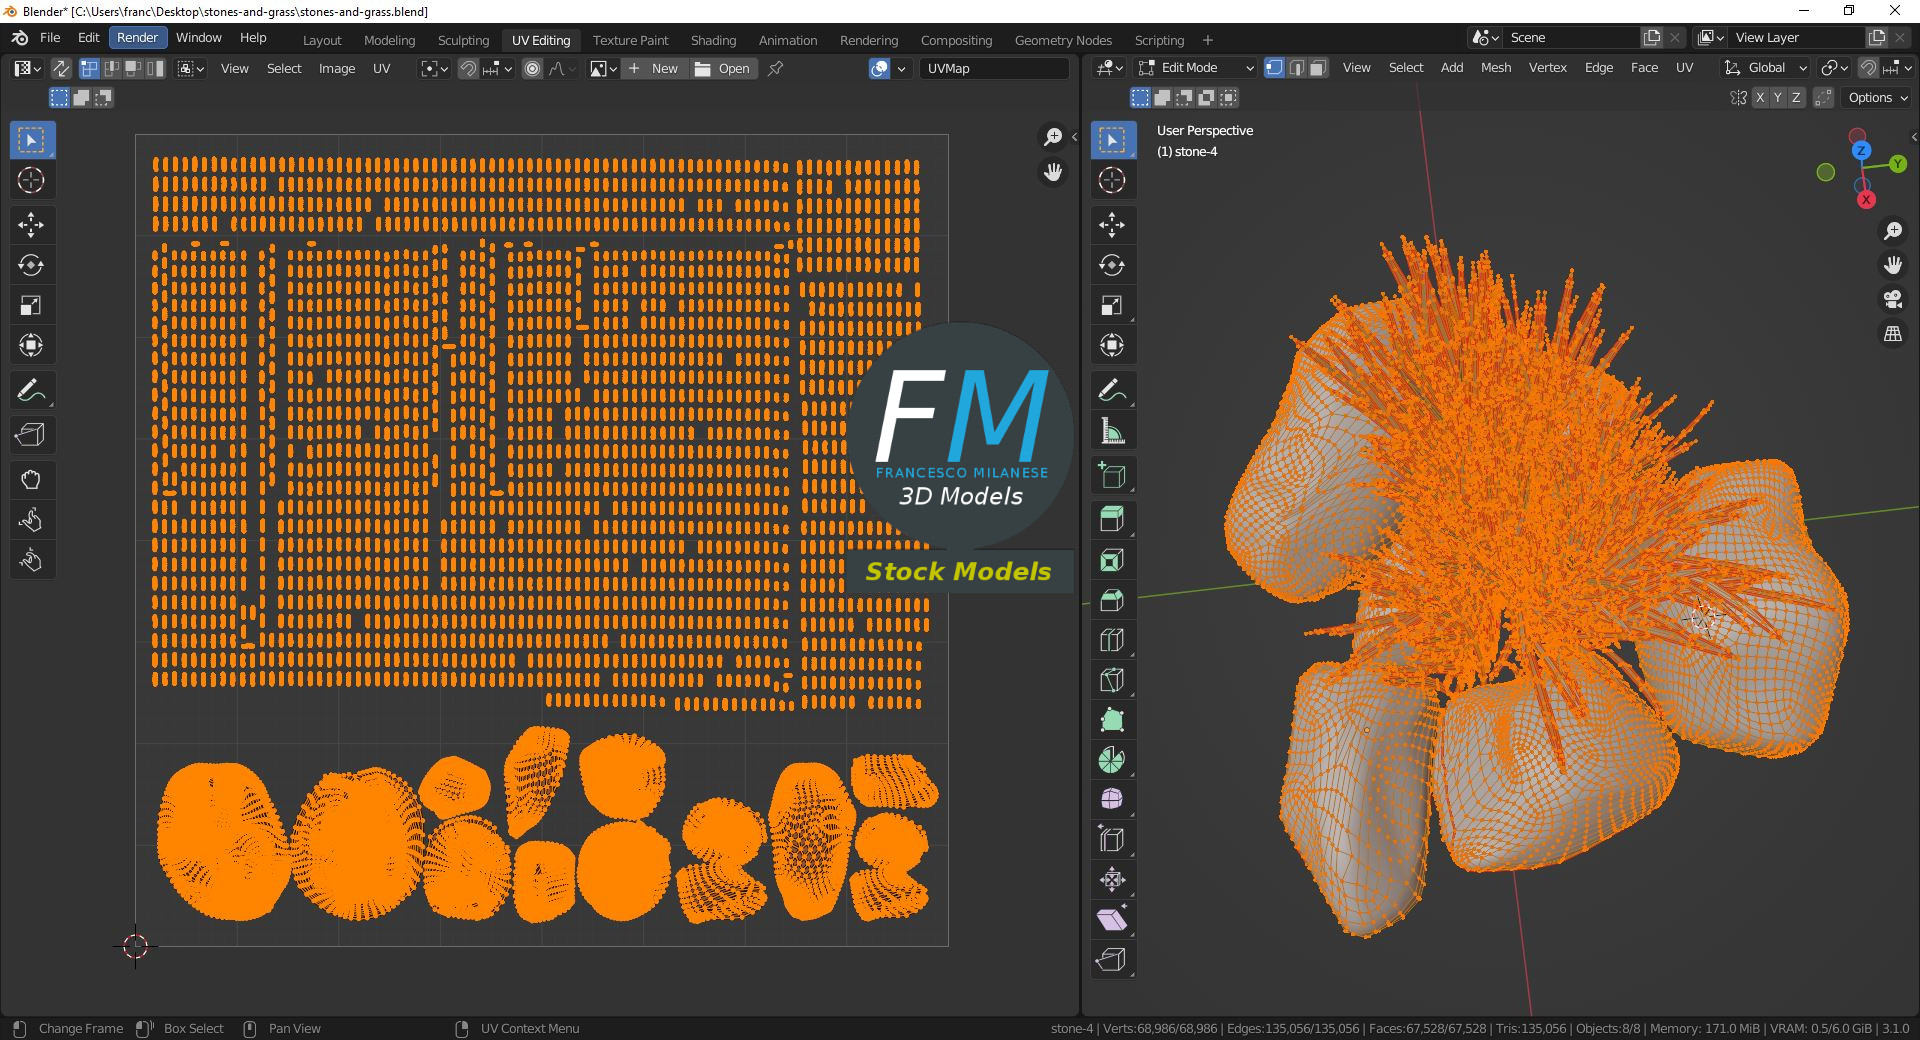Pick the Inset Faces tool

(1112, 560)
